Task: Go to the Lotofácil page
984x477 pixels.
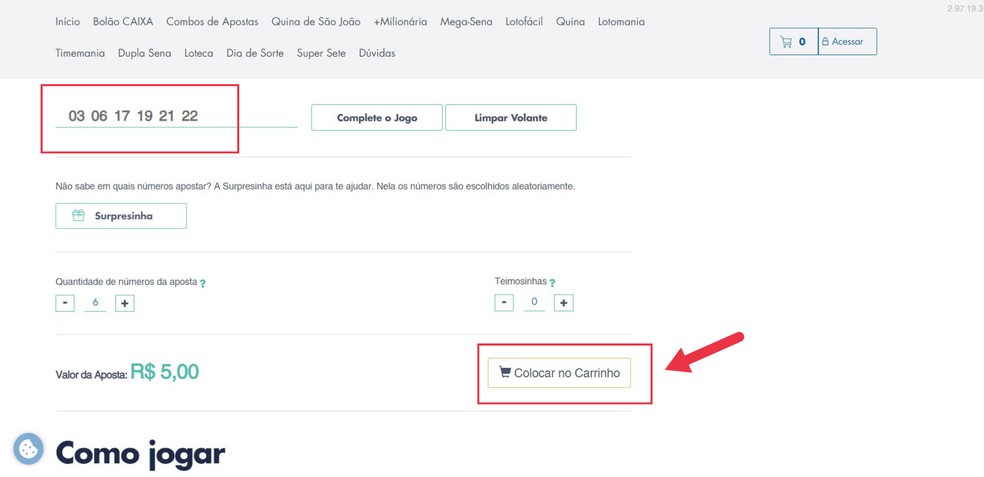Action: click(524, 22)
